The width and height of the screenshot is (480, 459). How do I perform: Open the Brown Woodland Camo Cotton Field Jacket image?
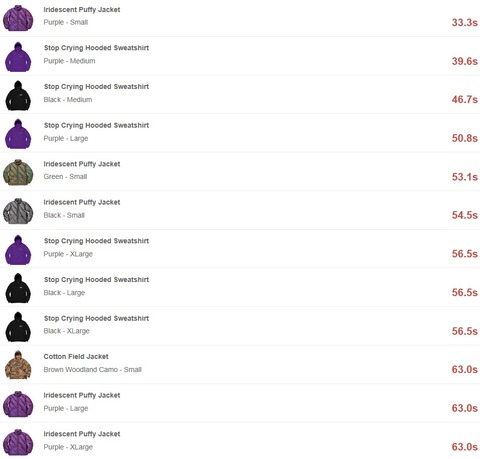pos(18,365)
